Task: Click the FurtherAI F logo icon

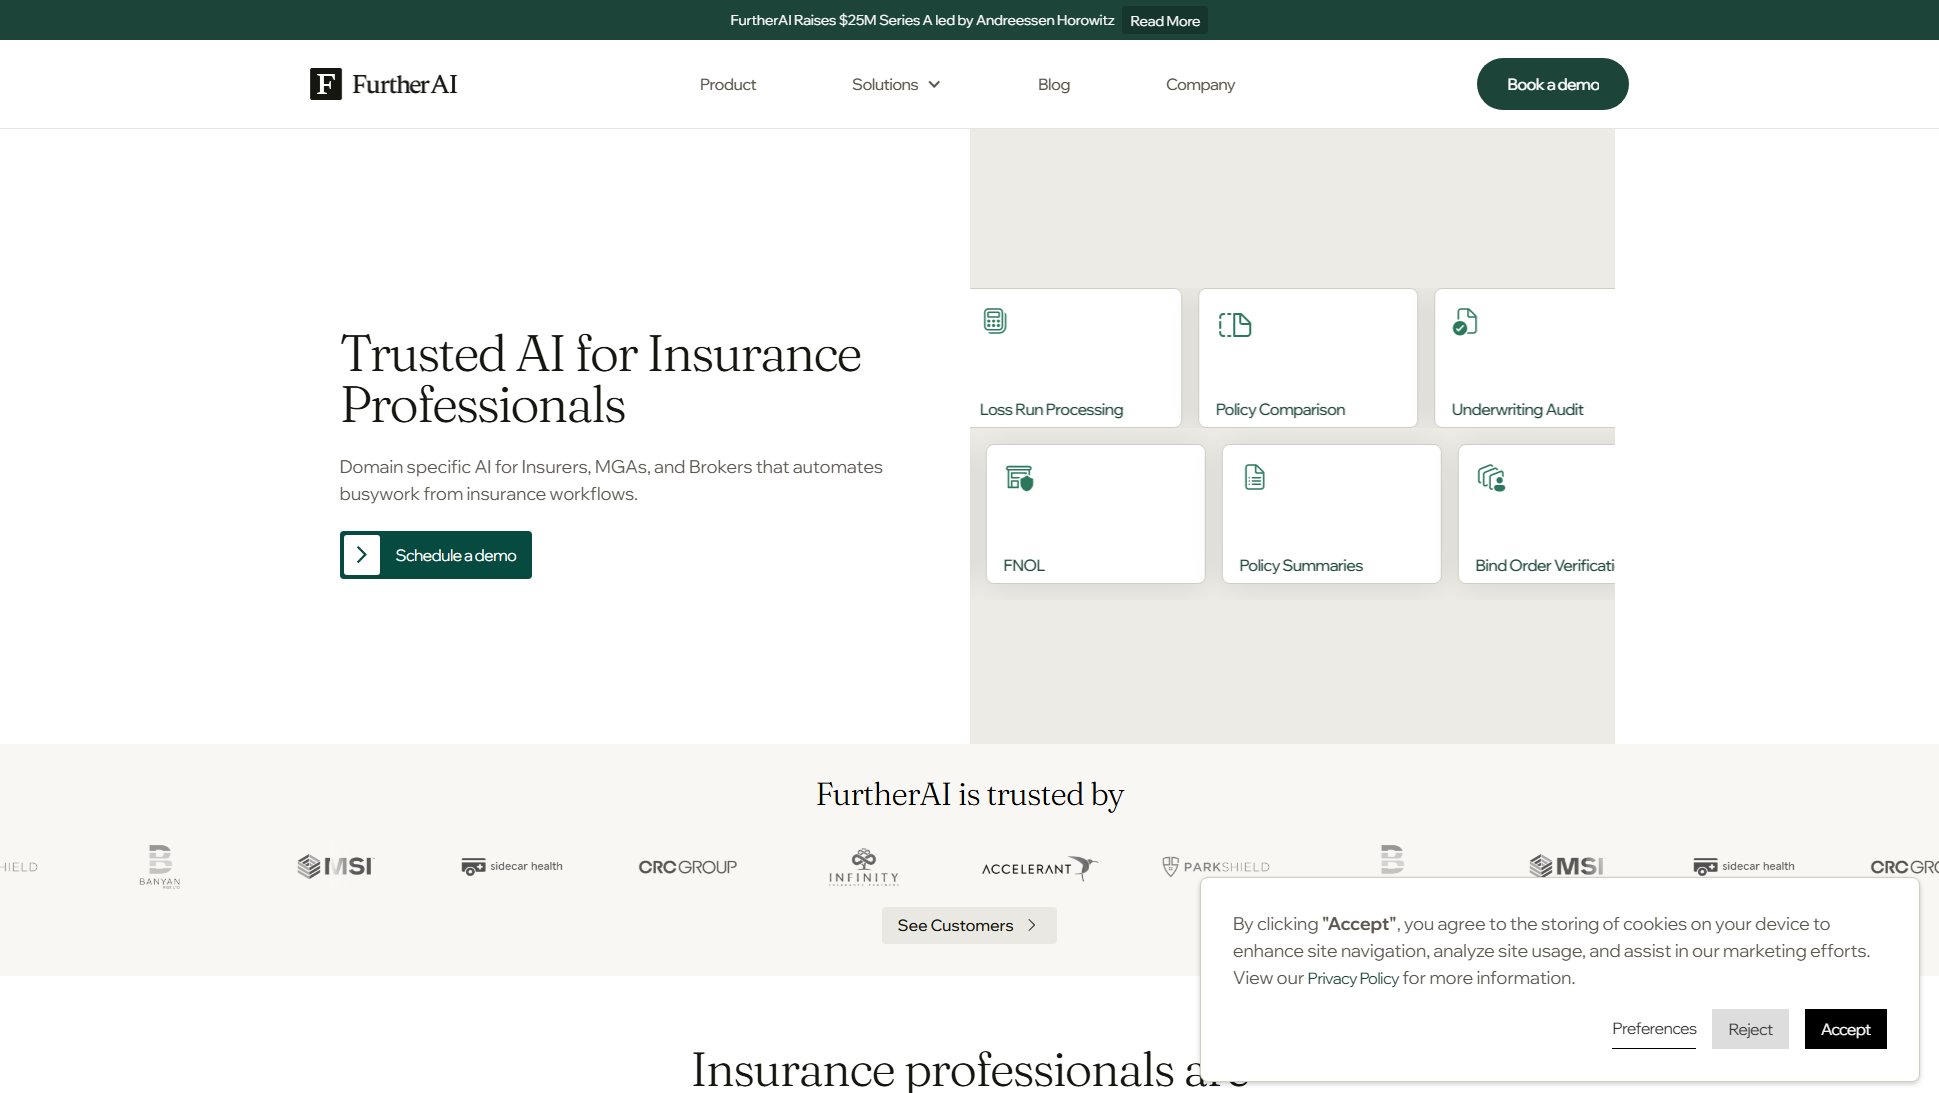Action: click(x=325, y=84)
